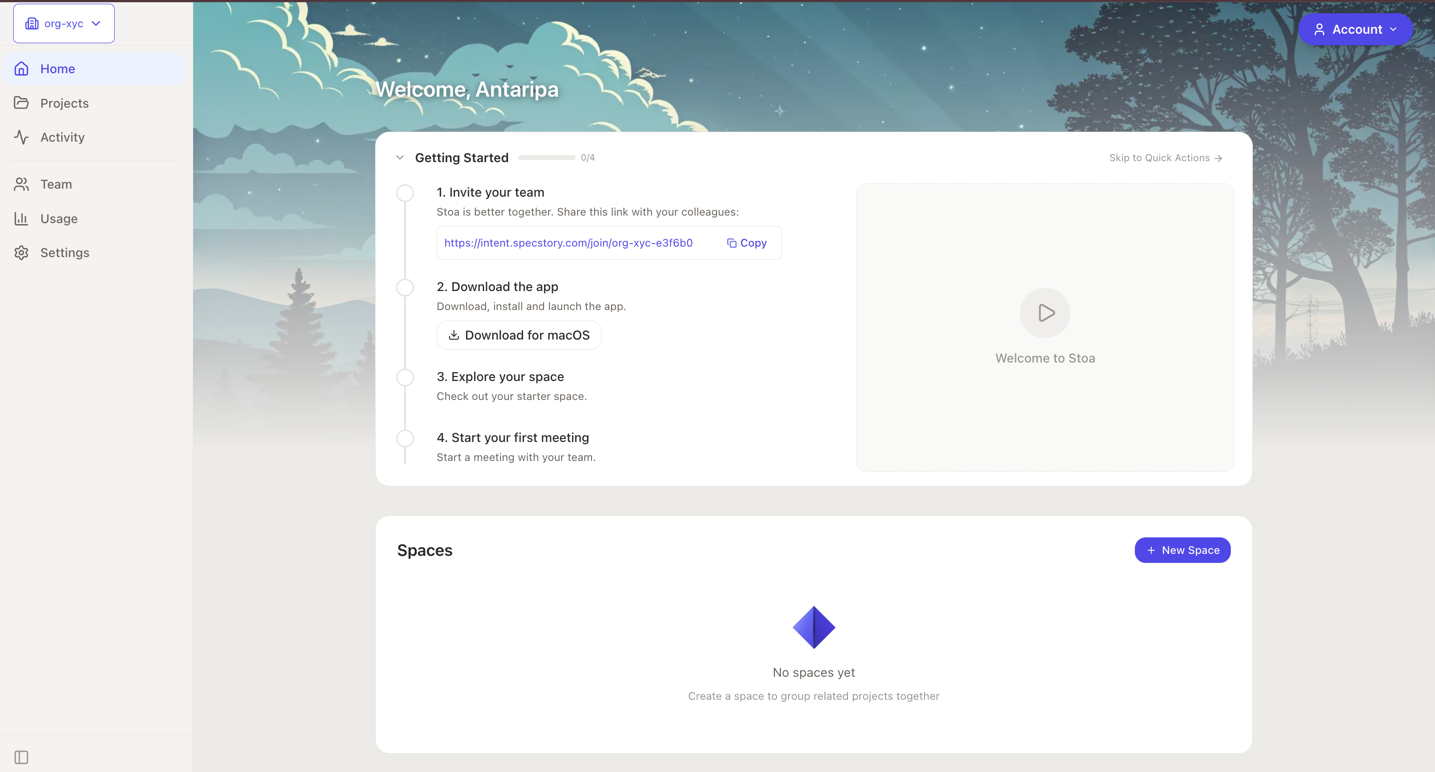Click the Team people icon
Screen dimensions: 1435x772
click(x=21, y=184)
